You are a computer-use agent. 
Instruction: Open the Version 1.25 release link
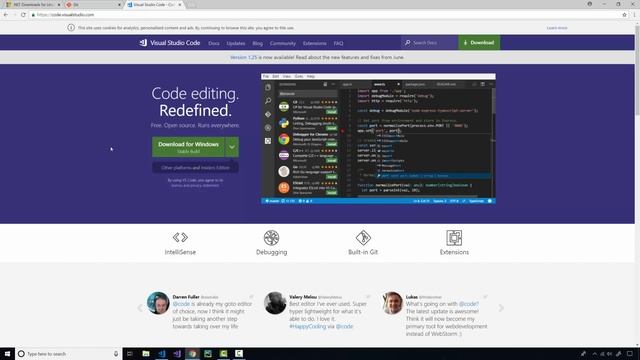coord(244,58)
